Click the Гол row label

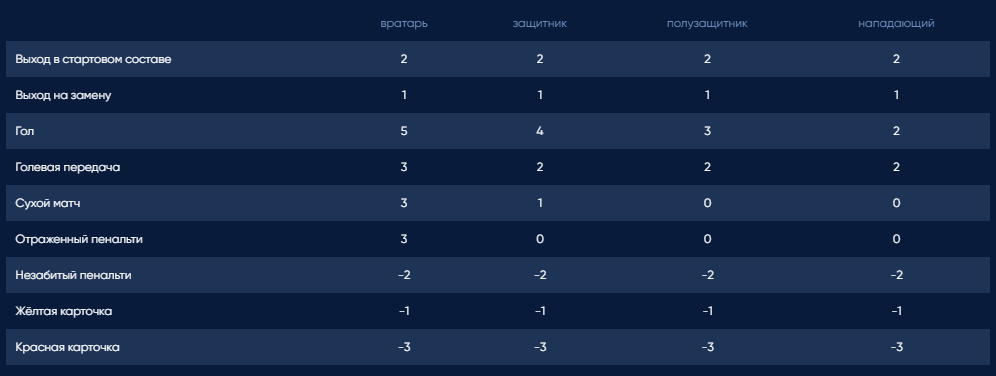pos(25,131)
